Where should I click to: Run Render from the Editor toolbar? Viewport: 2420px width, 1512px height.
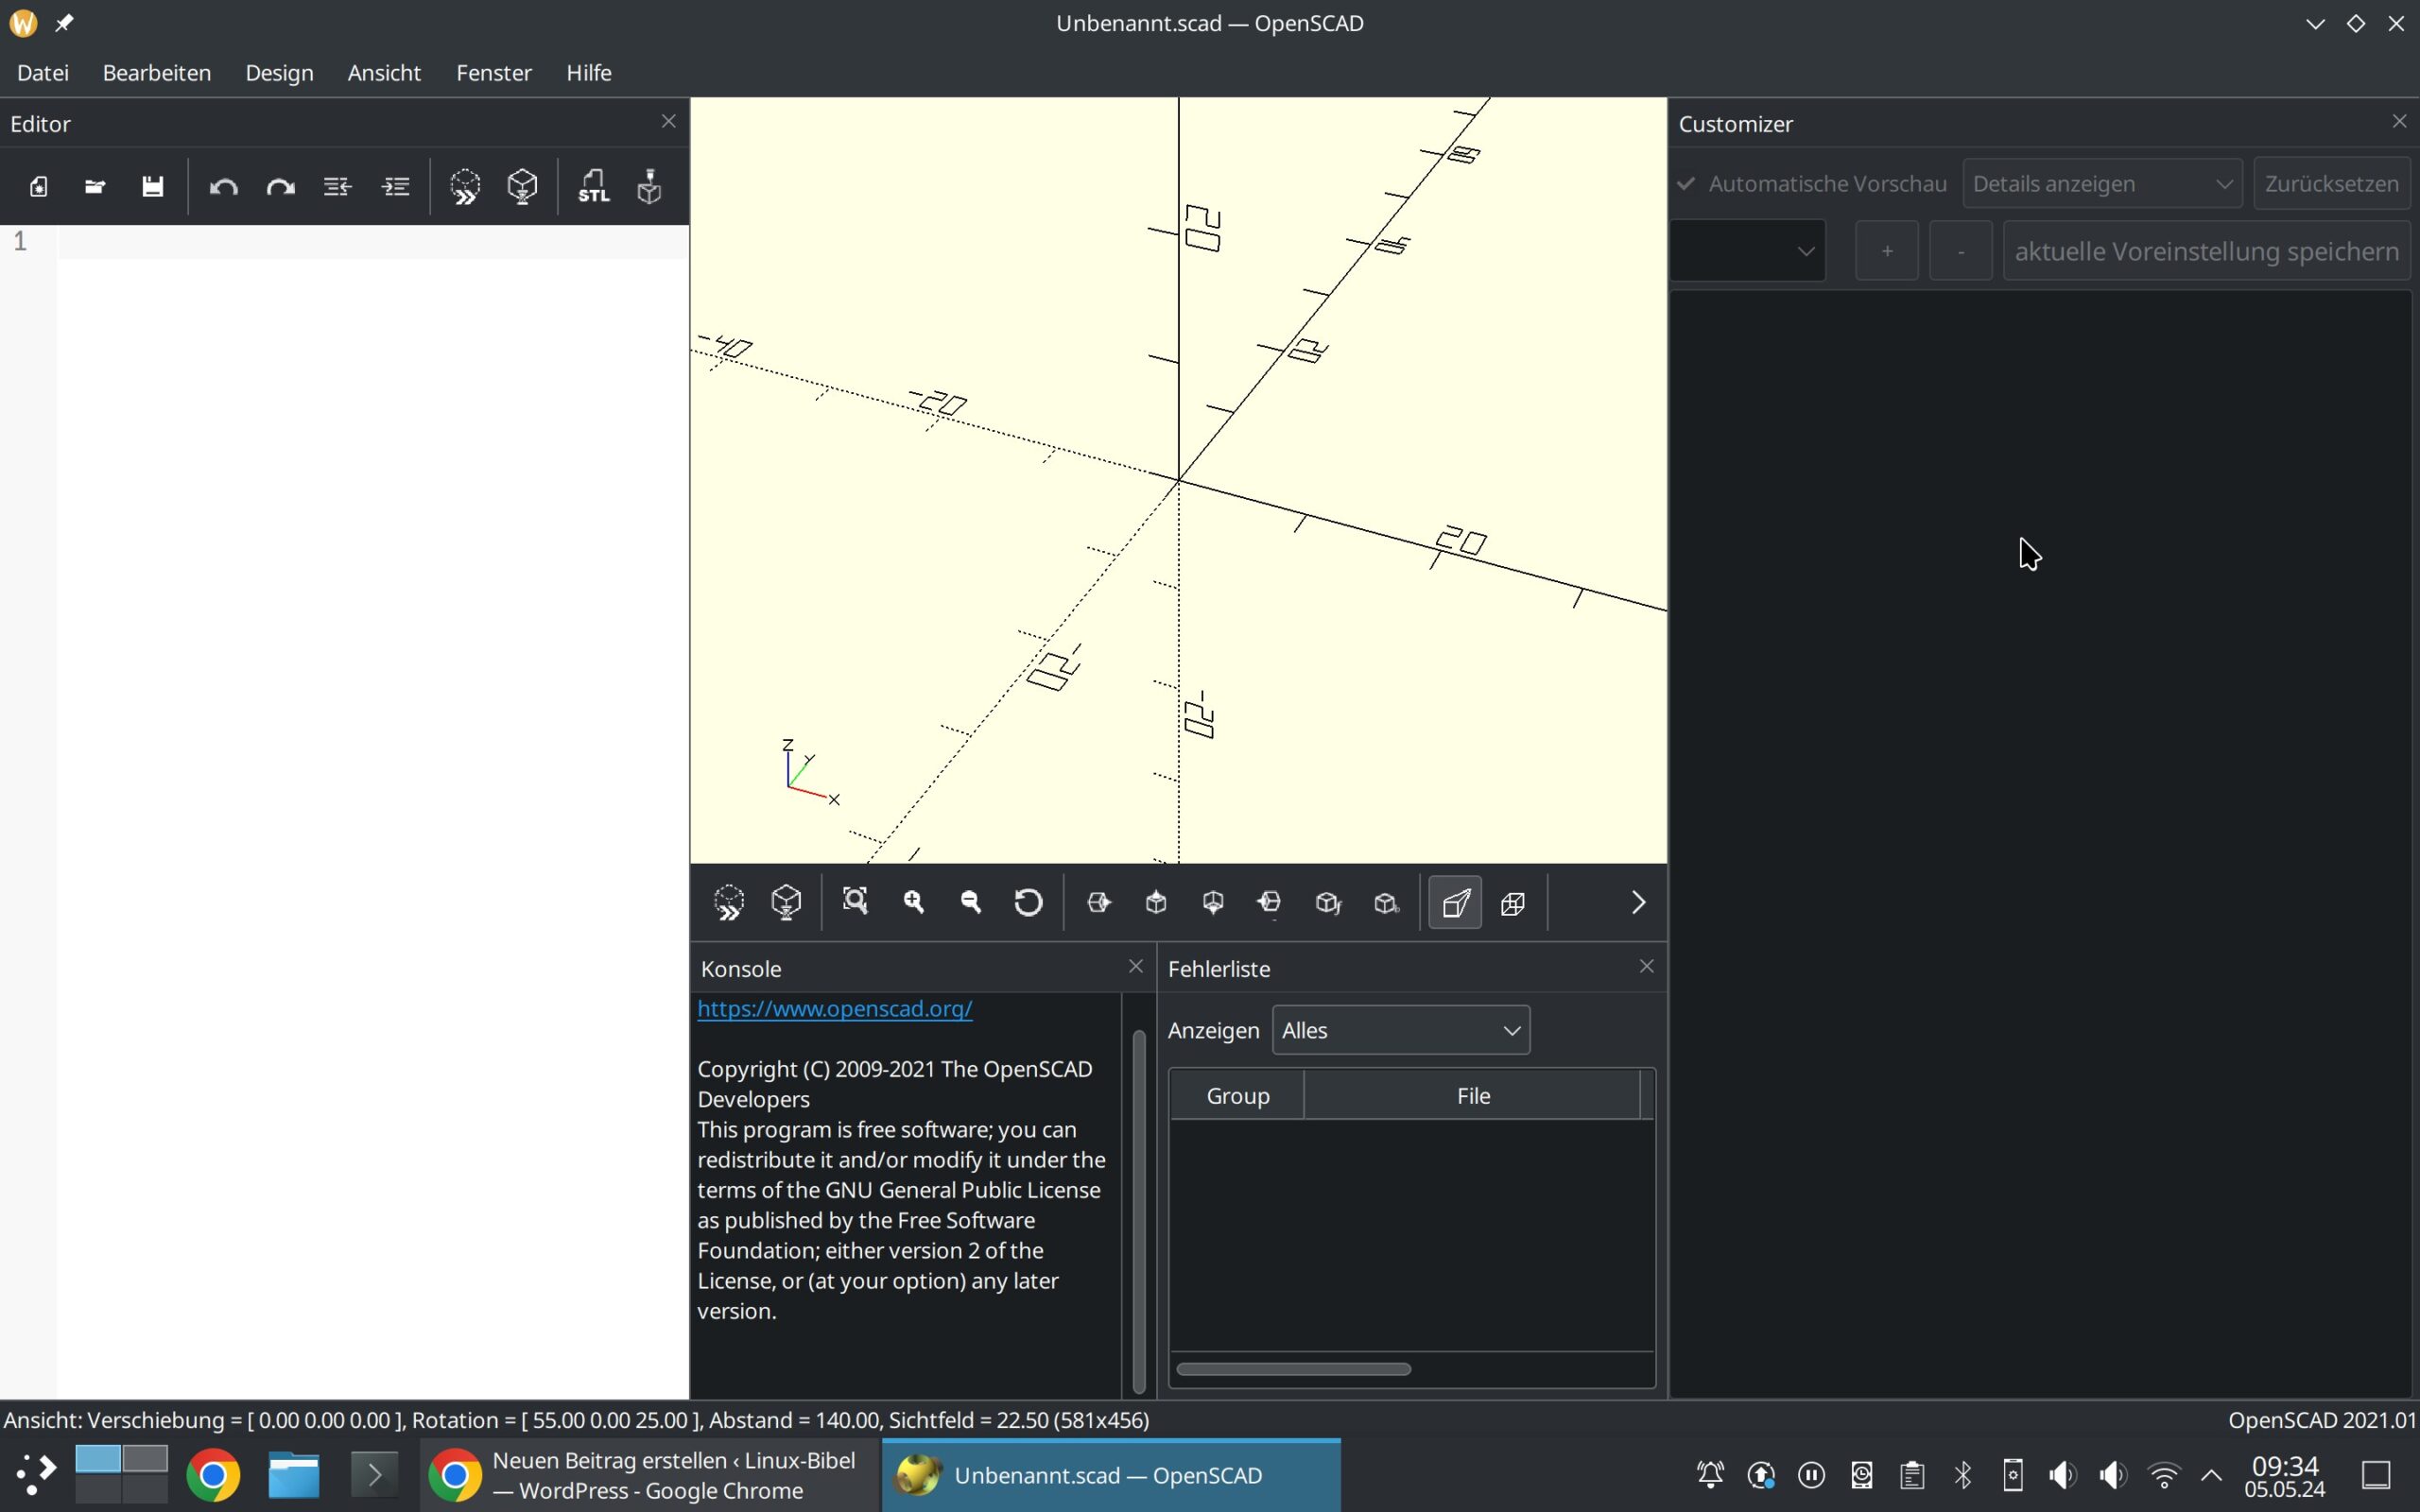(x=522, y=186)
